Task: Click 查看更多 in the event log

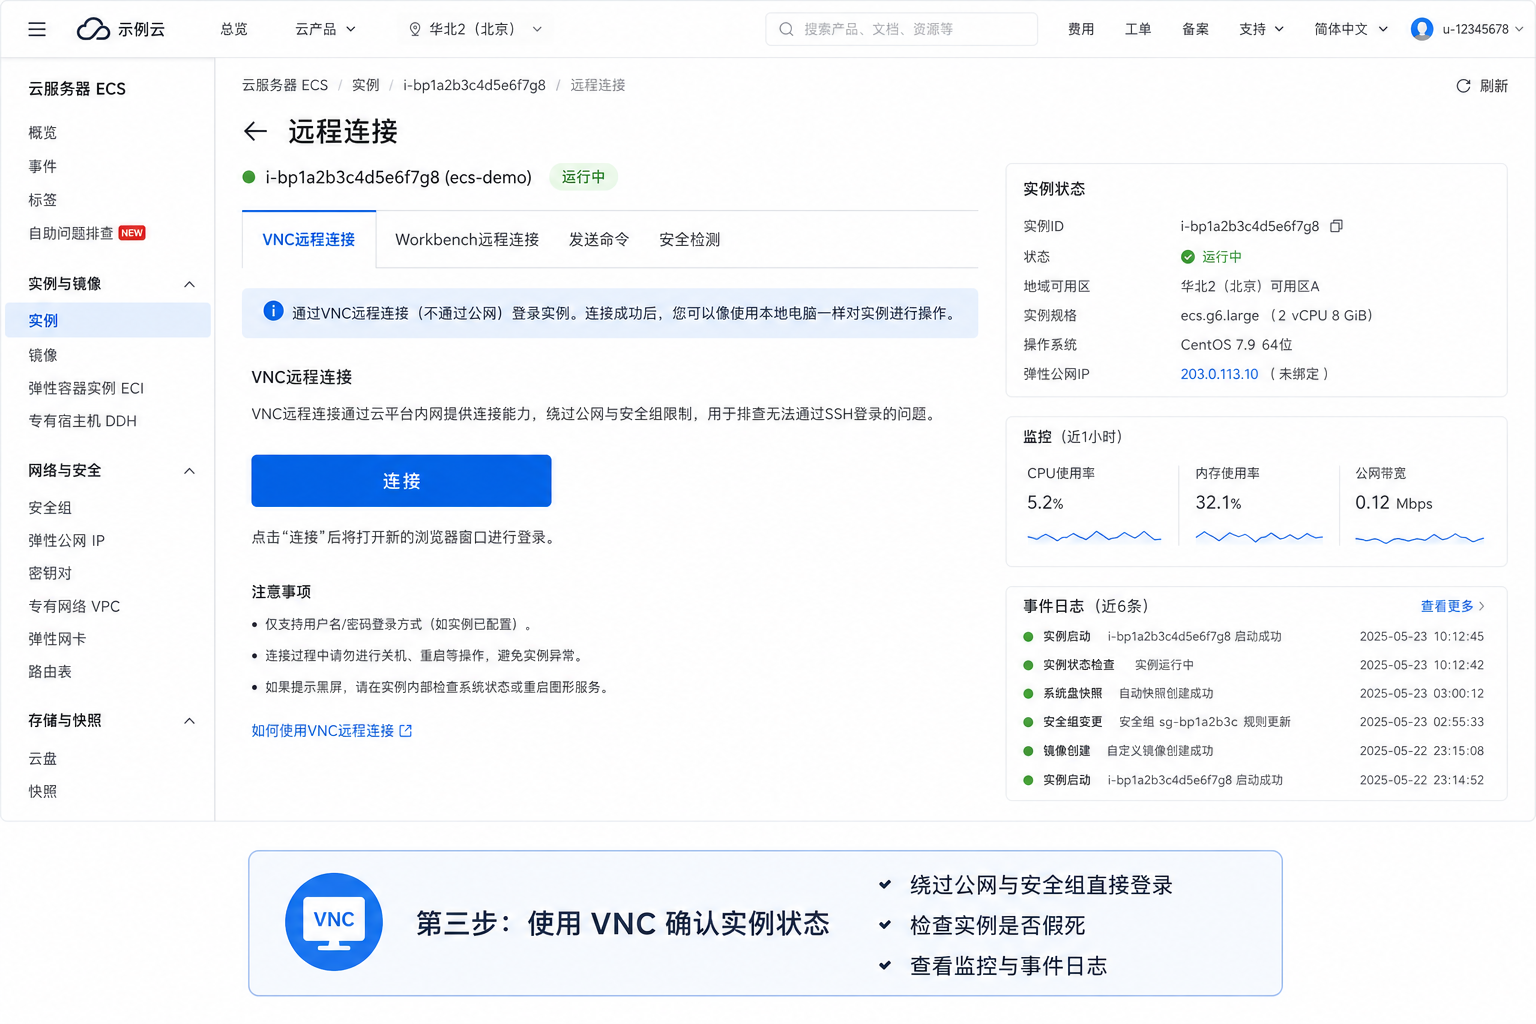Action: pos(1453,606)
